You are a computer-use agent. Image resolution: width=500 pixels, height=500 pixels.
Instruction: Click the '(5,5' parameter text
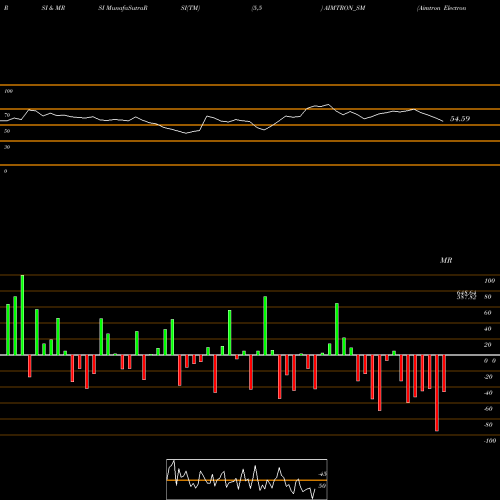point(257,8)
